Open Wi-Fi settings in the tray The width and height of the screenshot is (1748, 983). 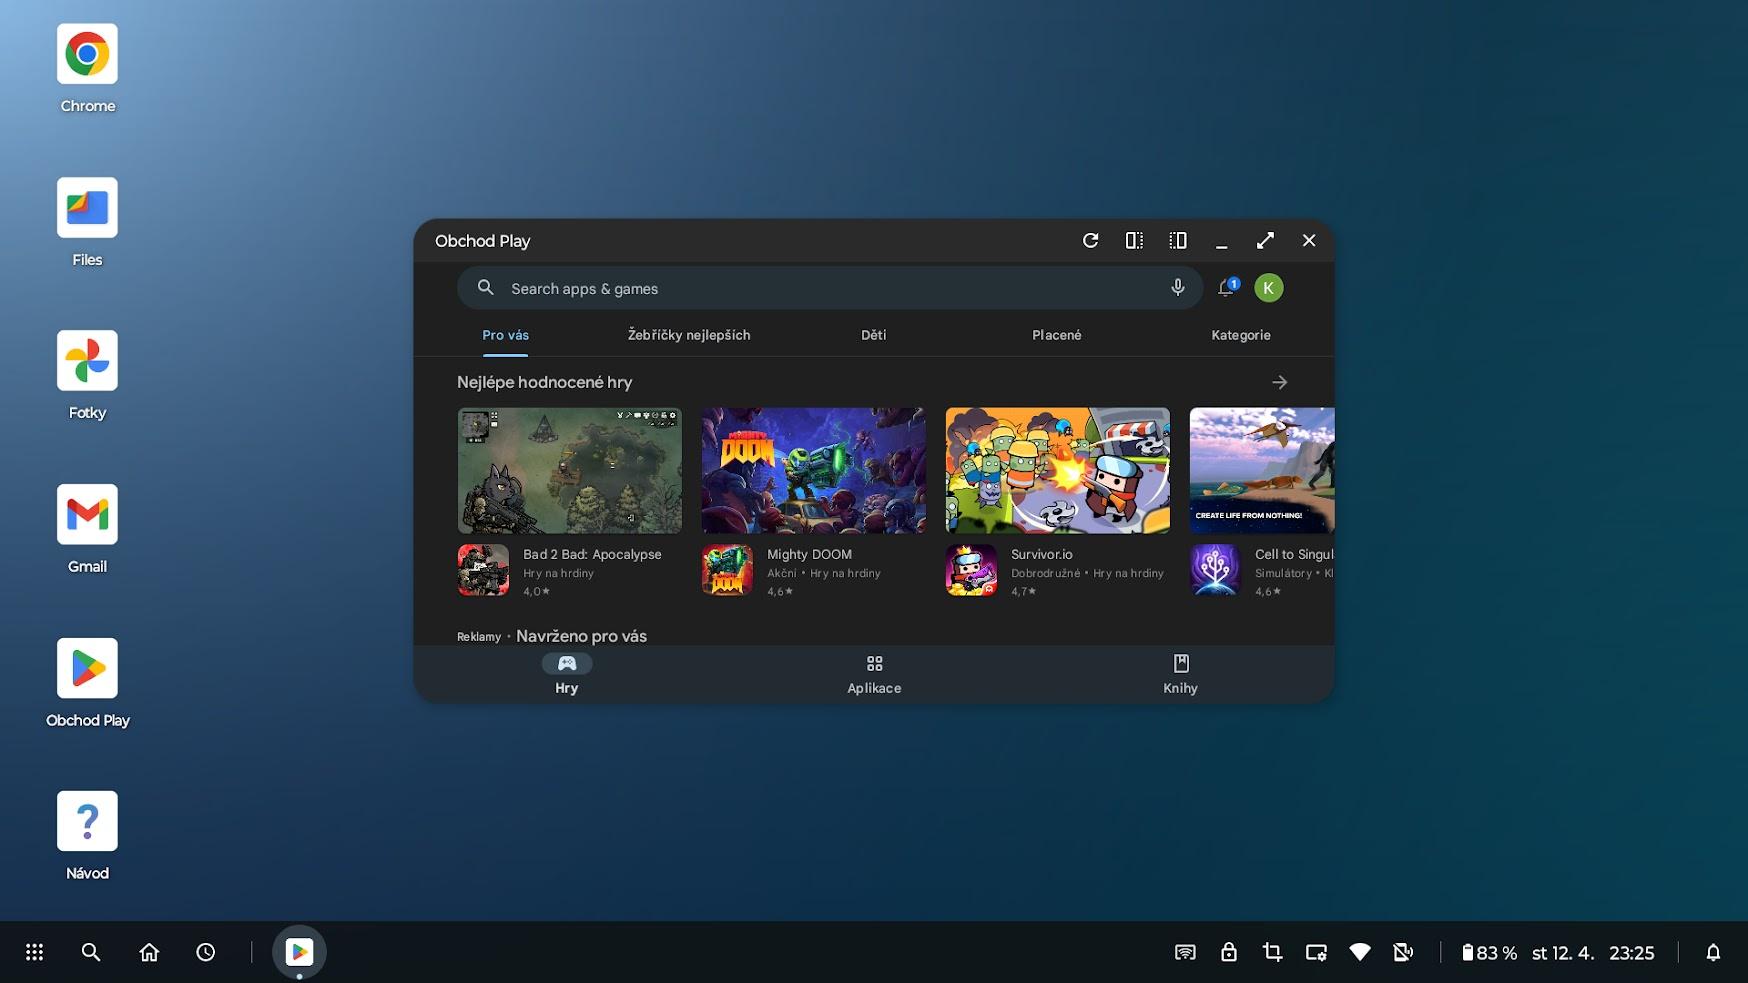(x=1360, y=952)
